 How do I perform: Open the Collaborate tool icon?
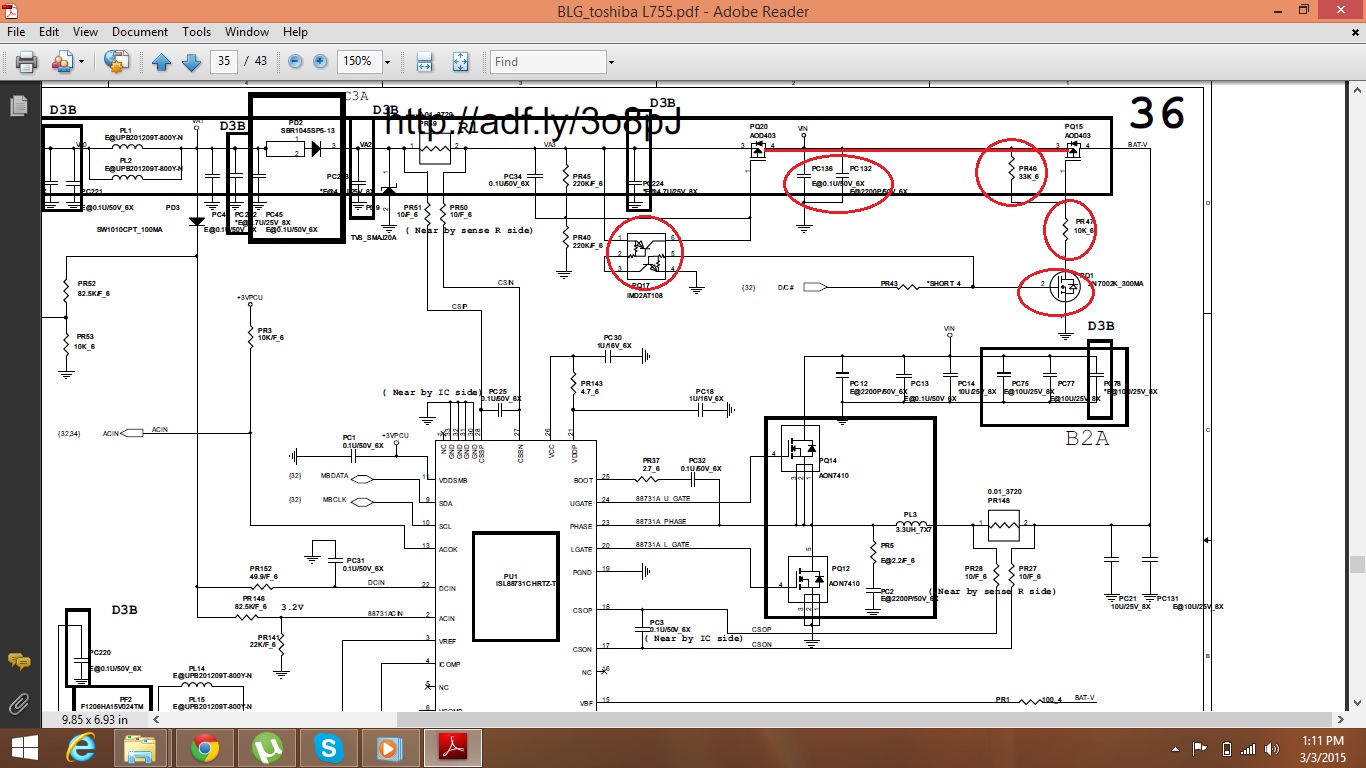pos(62,62)
